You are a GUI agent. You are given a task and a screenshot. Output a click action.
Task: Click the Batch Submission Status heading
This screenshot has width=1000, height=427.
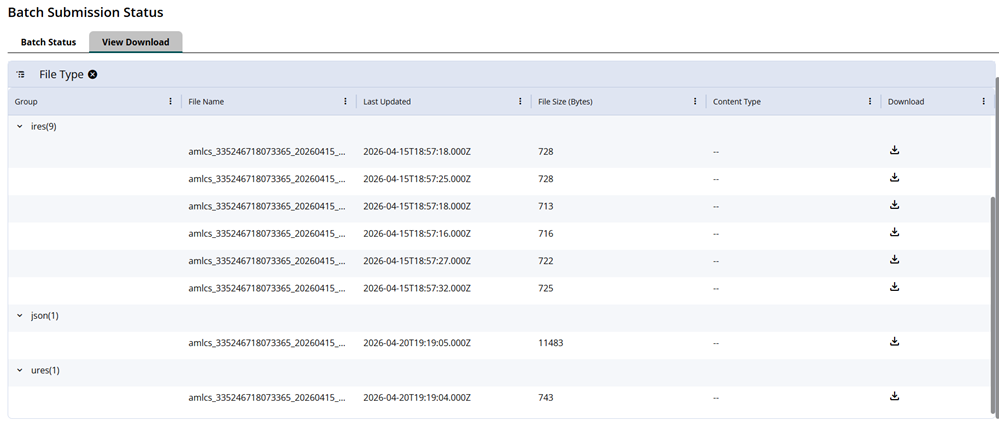(x=85, y=12)
